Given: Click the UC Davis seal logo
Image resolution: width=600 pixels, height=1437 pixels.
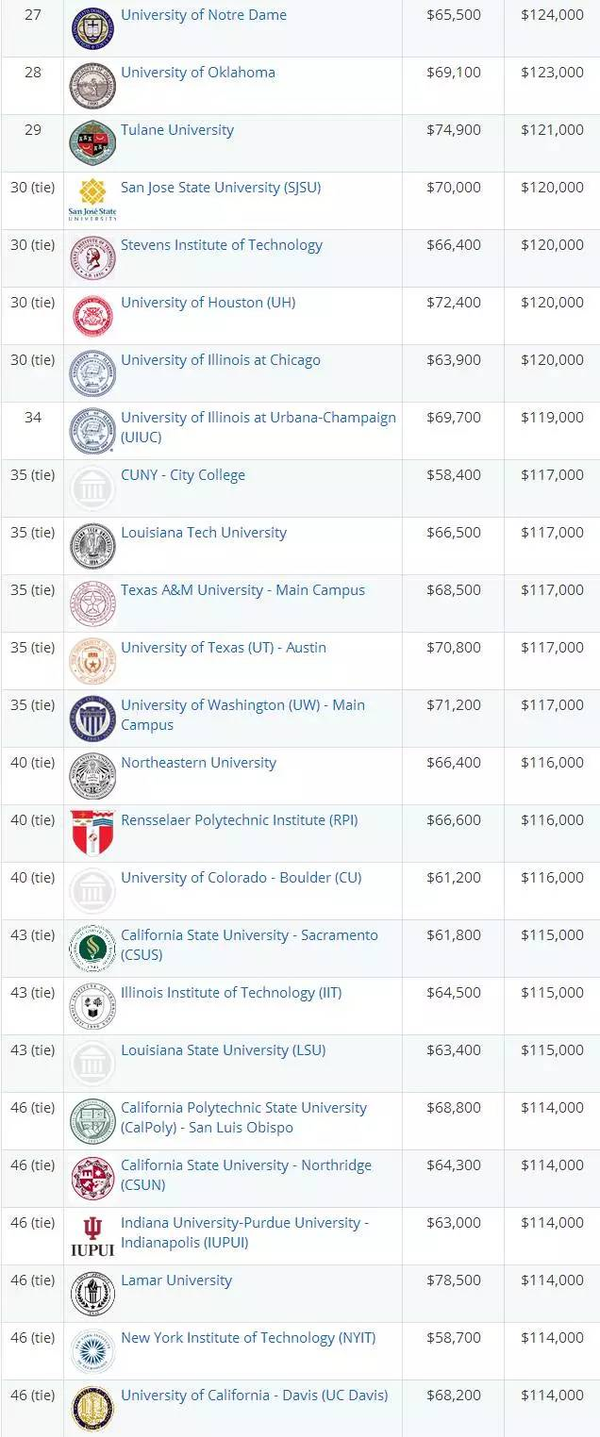Looking at the screenshot, I should pyautogui.click(x=93, y=1408).
